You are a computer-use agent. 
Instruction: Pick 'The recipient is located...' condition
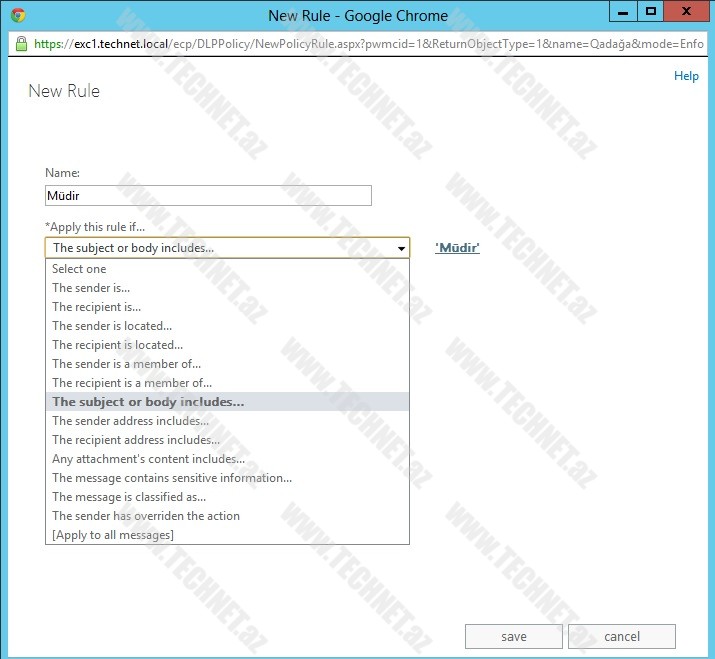click(117, 345)
